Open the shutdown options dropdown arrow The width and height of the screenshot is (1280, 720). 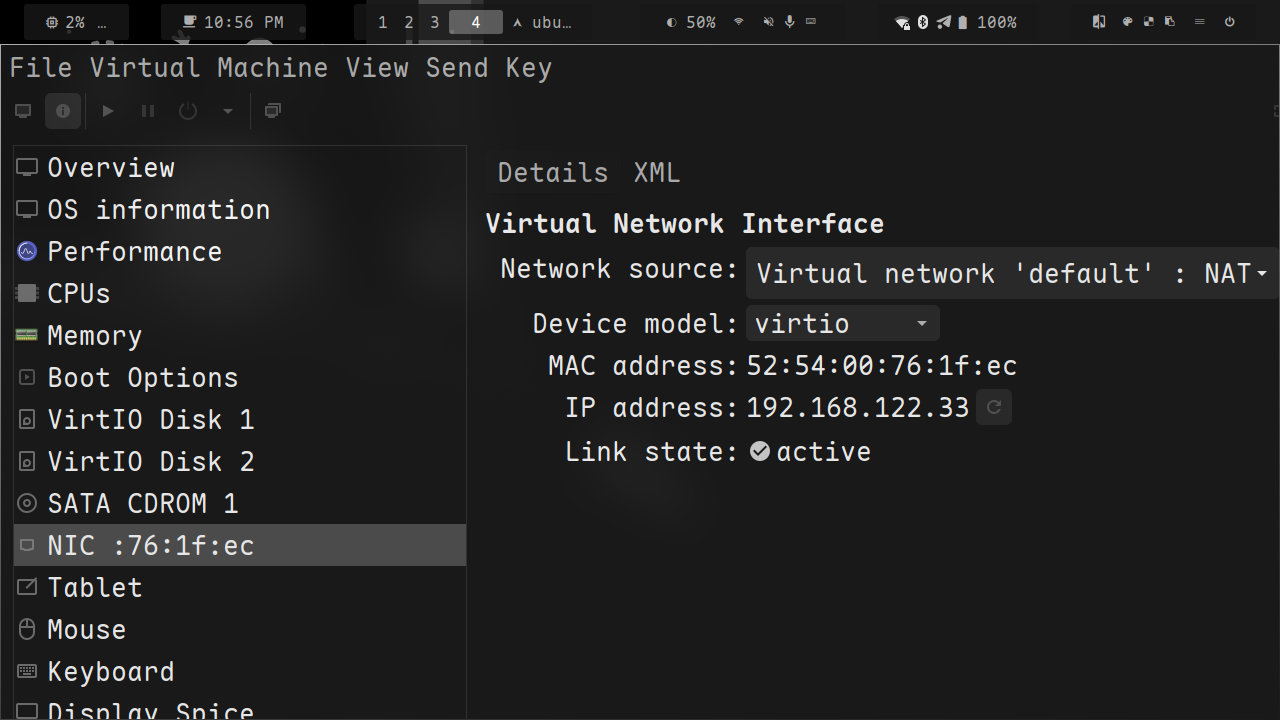pos(228,111)
